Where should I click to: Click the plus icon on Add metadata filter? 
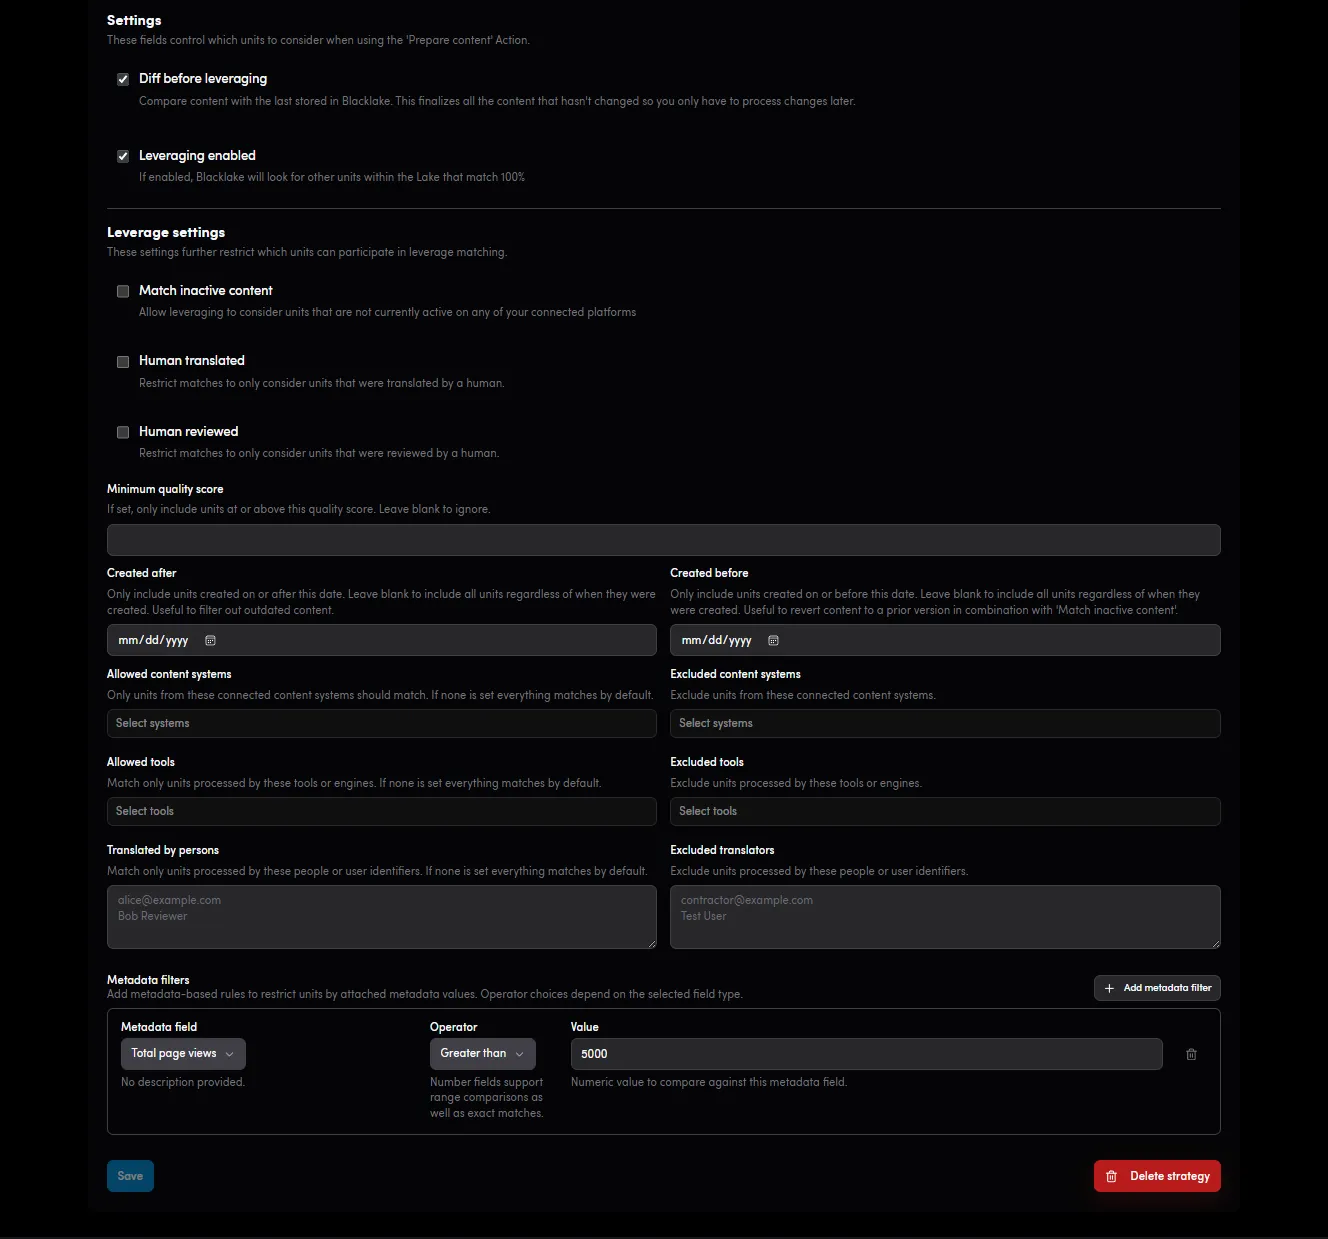pos(1110,988)
